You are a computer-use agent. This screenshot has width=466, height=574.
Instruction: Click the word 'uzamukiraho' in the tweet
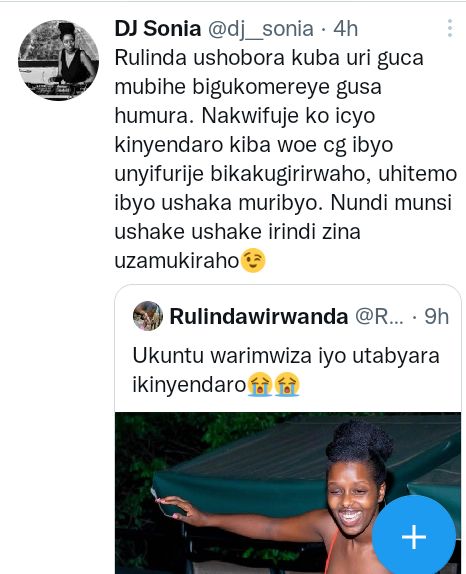tap(177, 261)
